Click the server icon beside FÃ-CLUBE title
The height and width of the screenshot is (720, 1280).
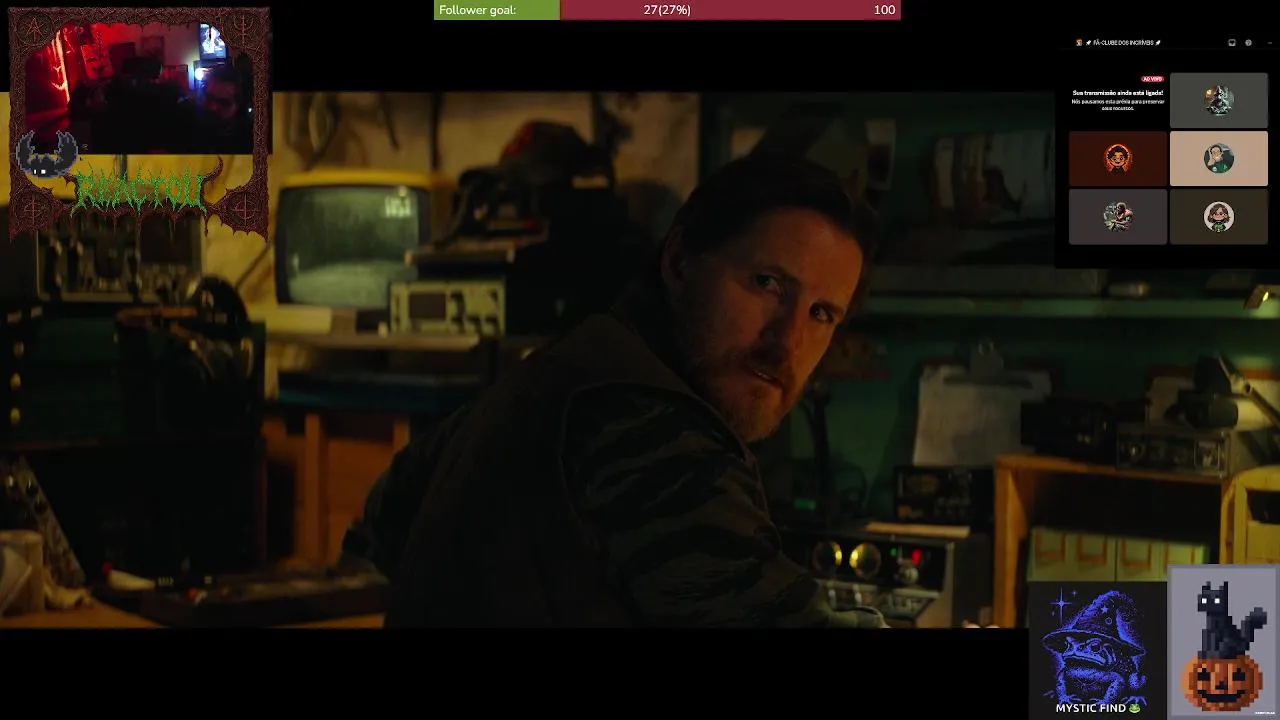(x=1079, y=43)
